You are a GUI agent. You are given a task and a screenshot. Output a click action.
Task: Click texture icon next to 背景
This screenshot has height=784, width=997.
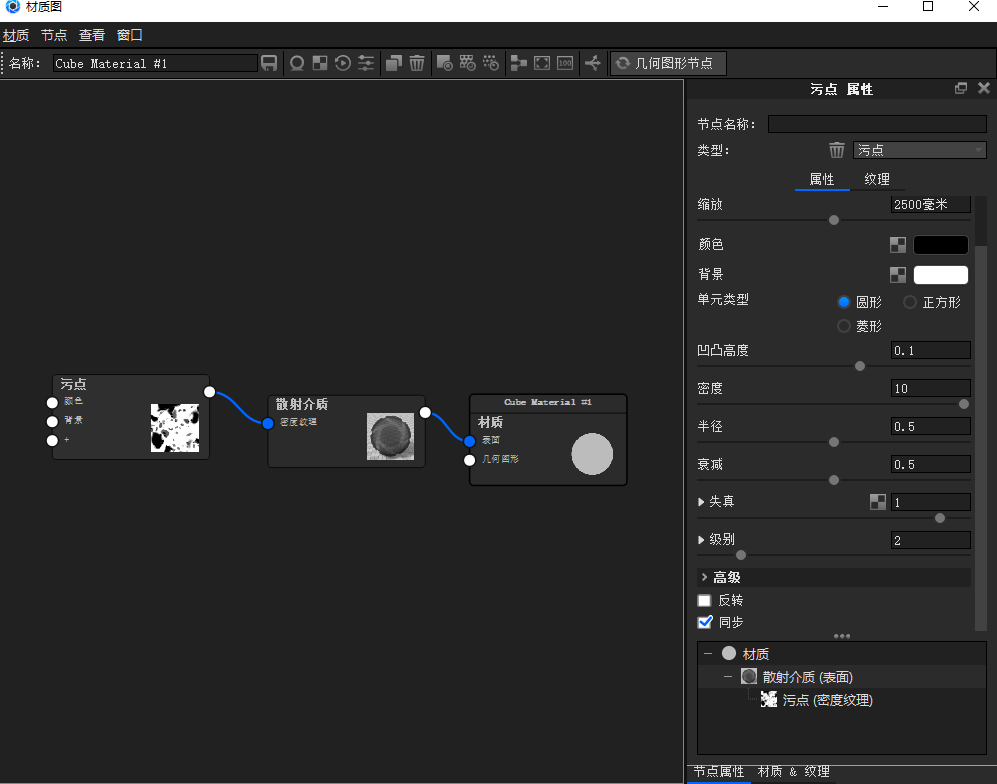pos(898,275)
